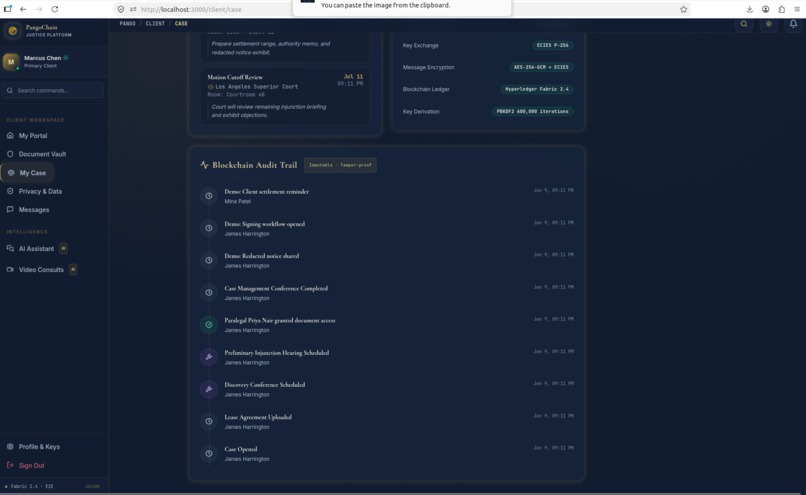Click the PANGO breadcrumb
Viewport: 806px width, 495px height.
tap(127, 24)
